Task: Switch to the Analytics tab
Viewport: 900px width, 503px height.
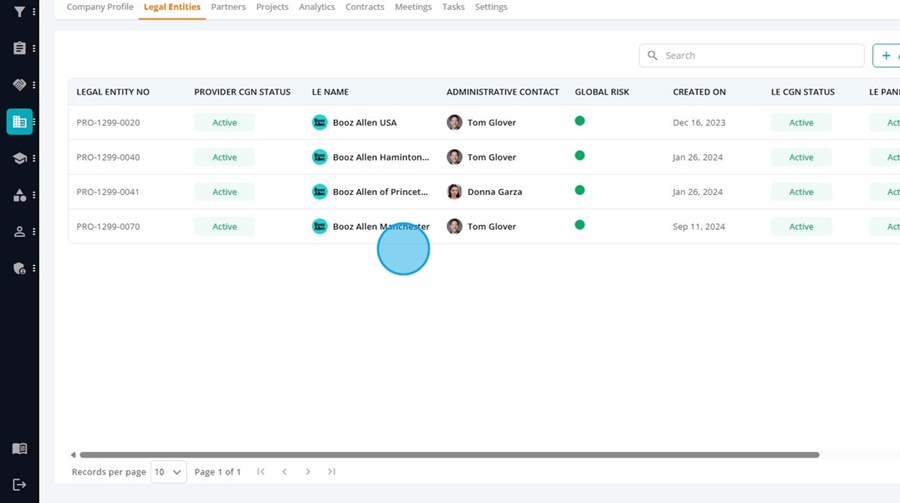Action: click(x=317, y=7)
